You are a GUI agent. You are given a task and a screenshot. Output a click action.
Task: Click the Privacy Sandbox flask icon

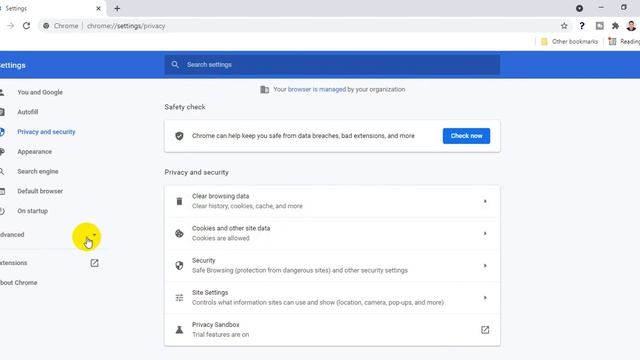(179, 330)
